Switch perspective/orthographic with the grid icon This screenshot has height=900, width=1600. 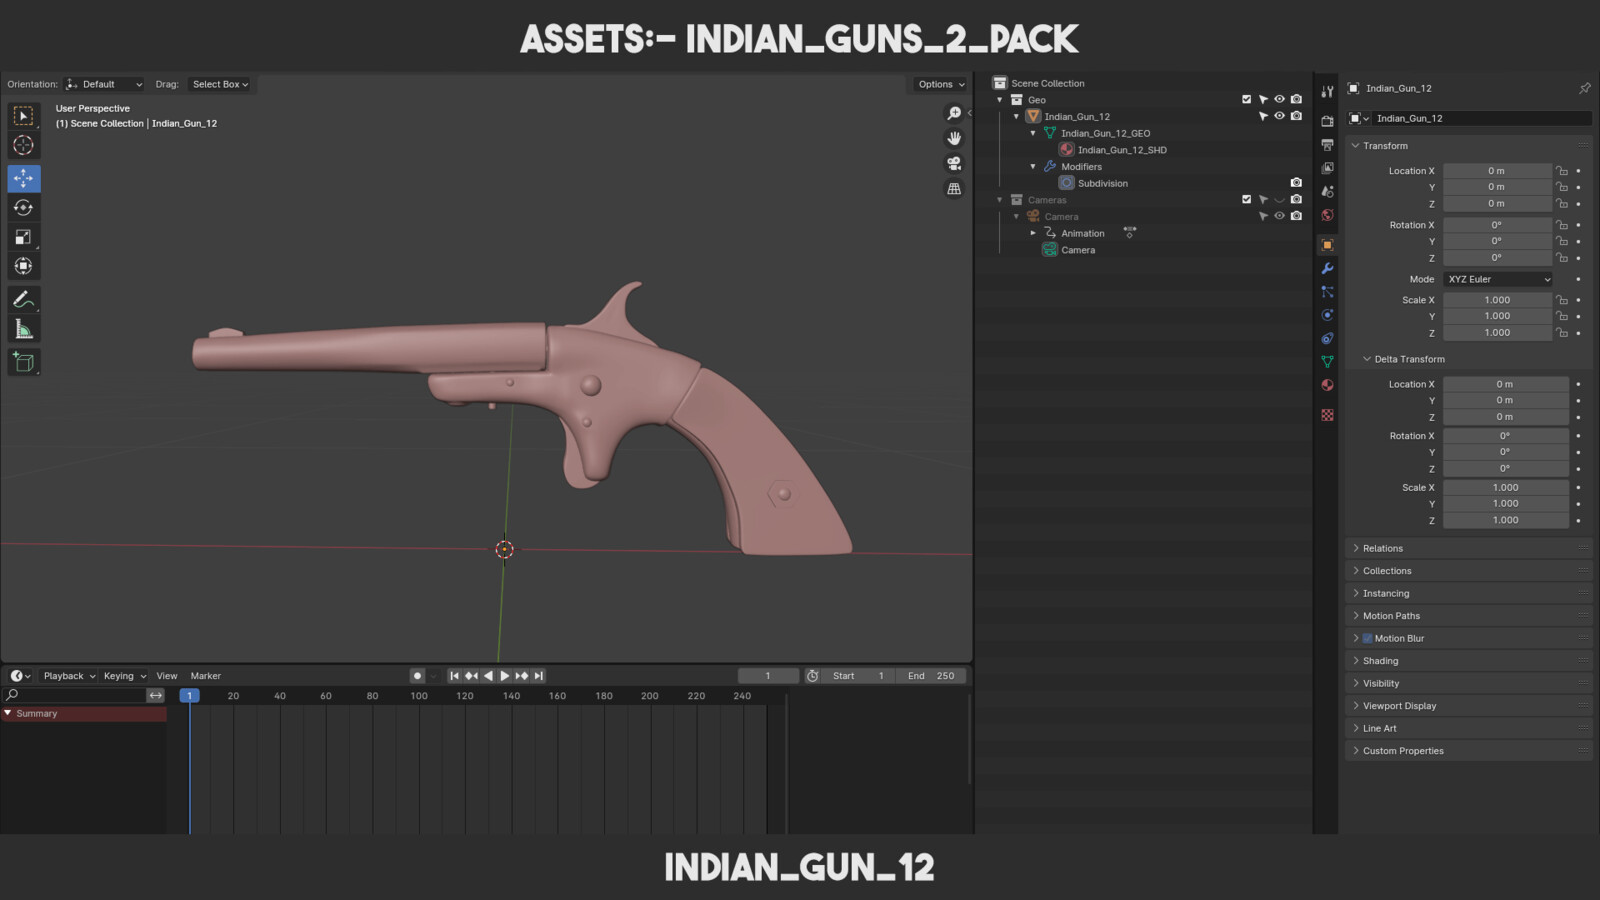coord(954,188)
